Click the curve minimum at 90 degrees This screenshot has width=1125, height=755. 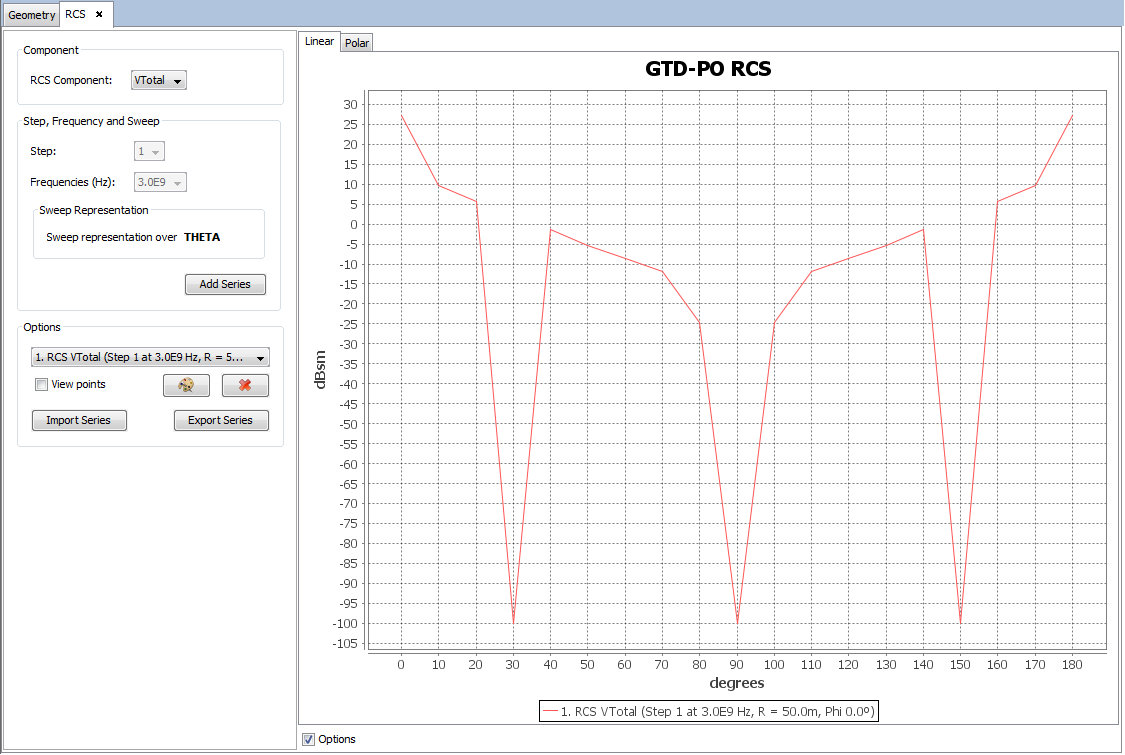pyautogui.click(x=737, y=621)
